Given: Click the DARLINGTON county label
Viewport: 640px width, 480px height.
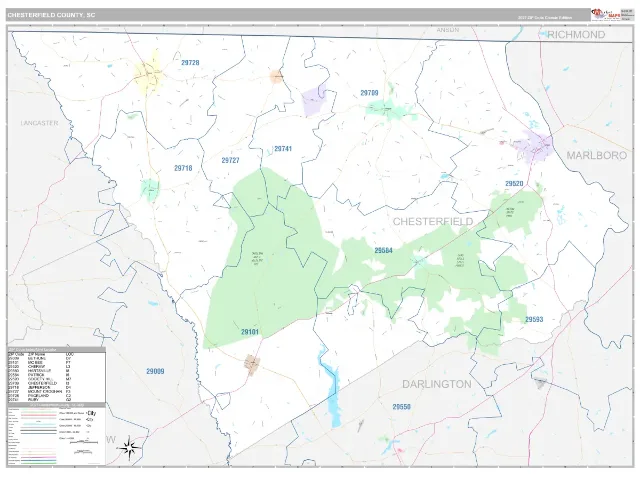Looking at the screenshot, I should (437, 384).
